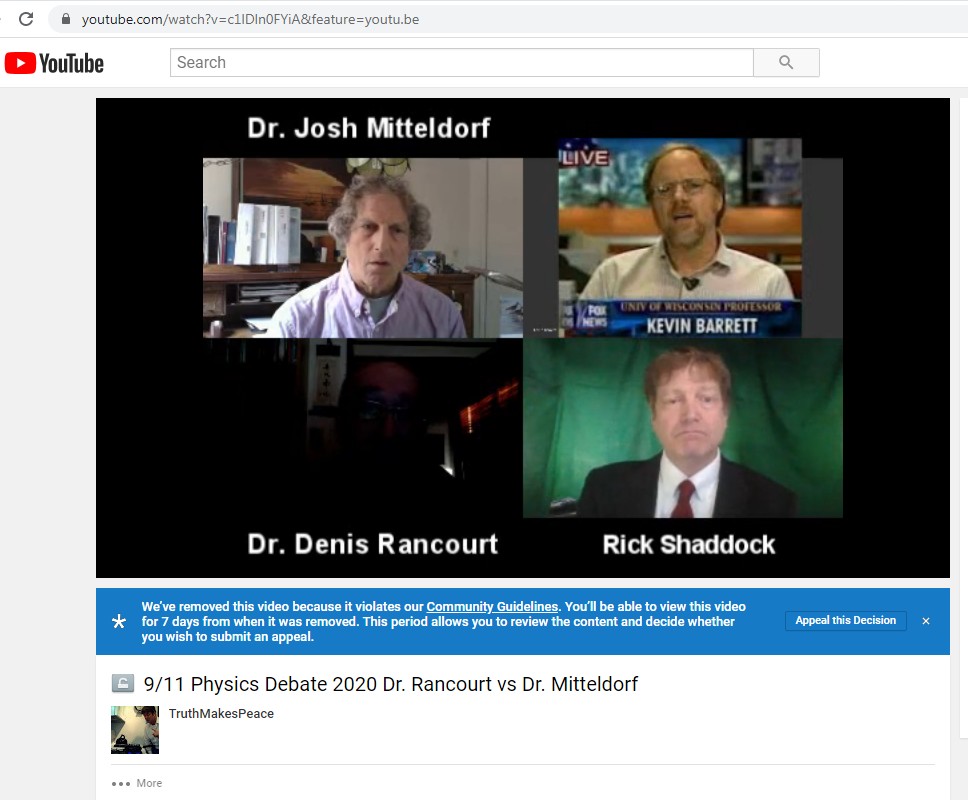This screenshot has height=800, width=968.
Task: Go to YouTube home via the logo
Action: click(54, 63)
